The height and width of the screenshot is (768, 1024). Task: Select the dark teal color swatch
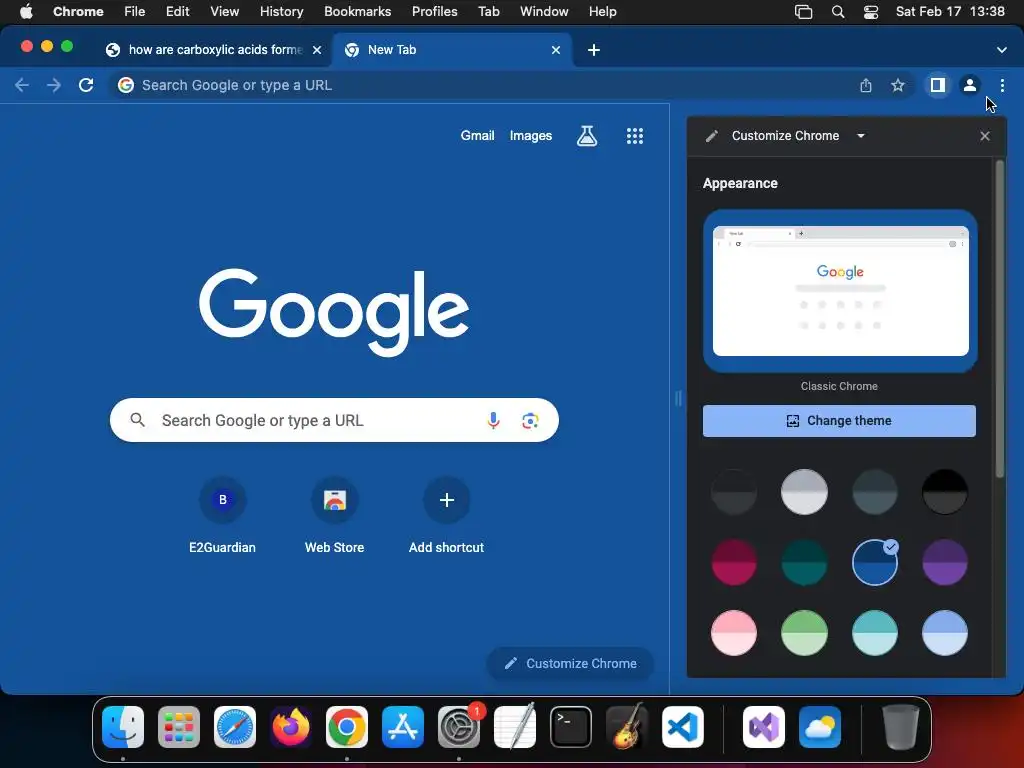pyautogui.click(x=805, y=562)
